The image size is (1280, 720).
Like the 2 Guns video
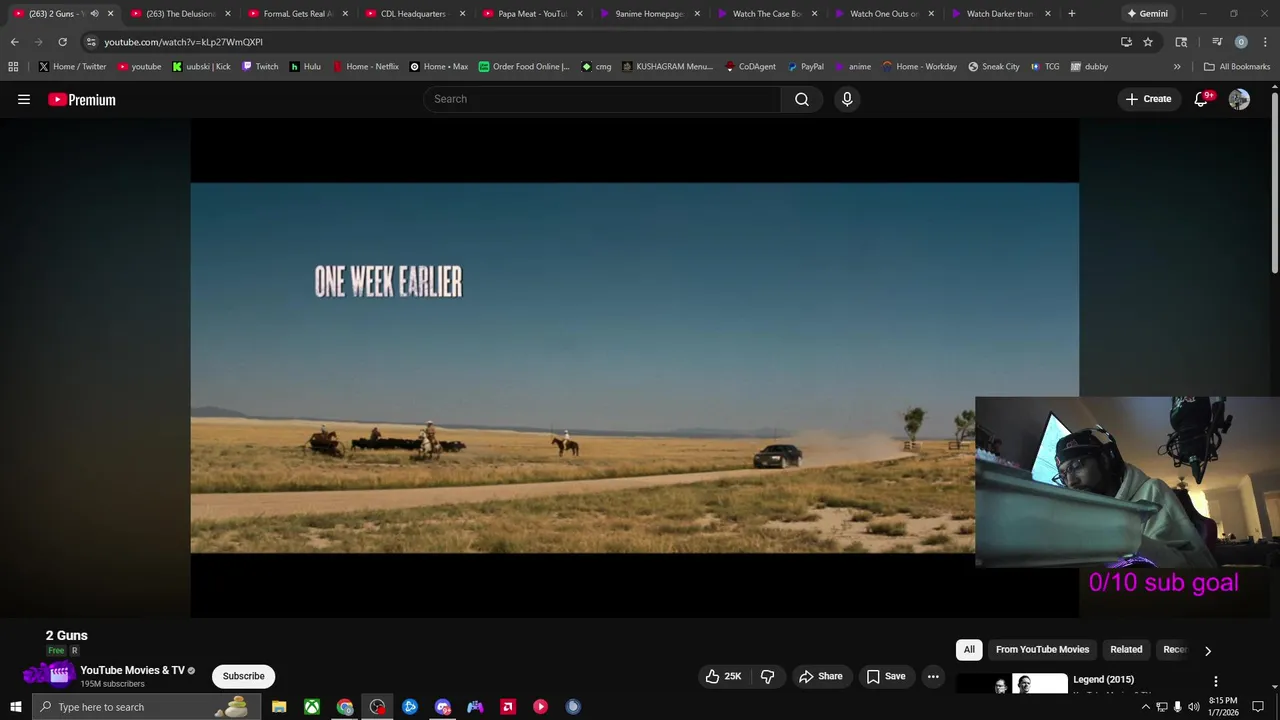click(x=724, y=676)
